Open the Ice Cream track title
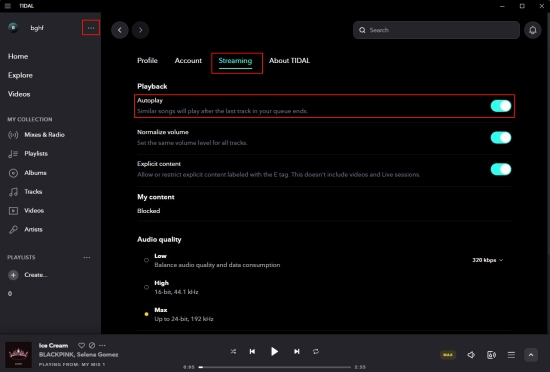The height and width of the screenshot is (372, 550). tap(53, 345)
